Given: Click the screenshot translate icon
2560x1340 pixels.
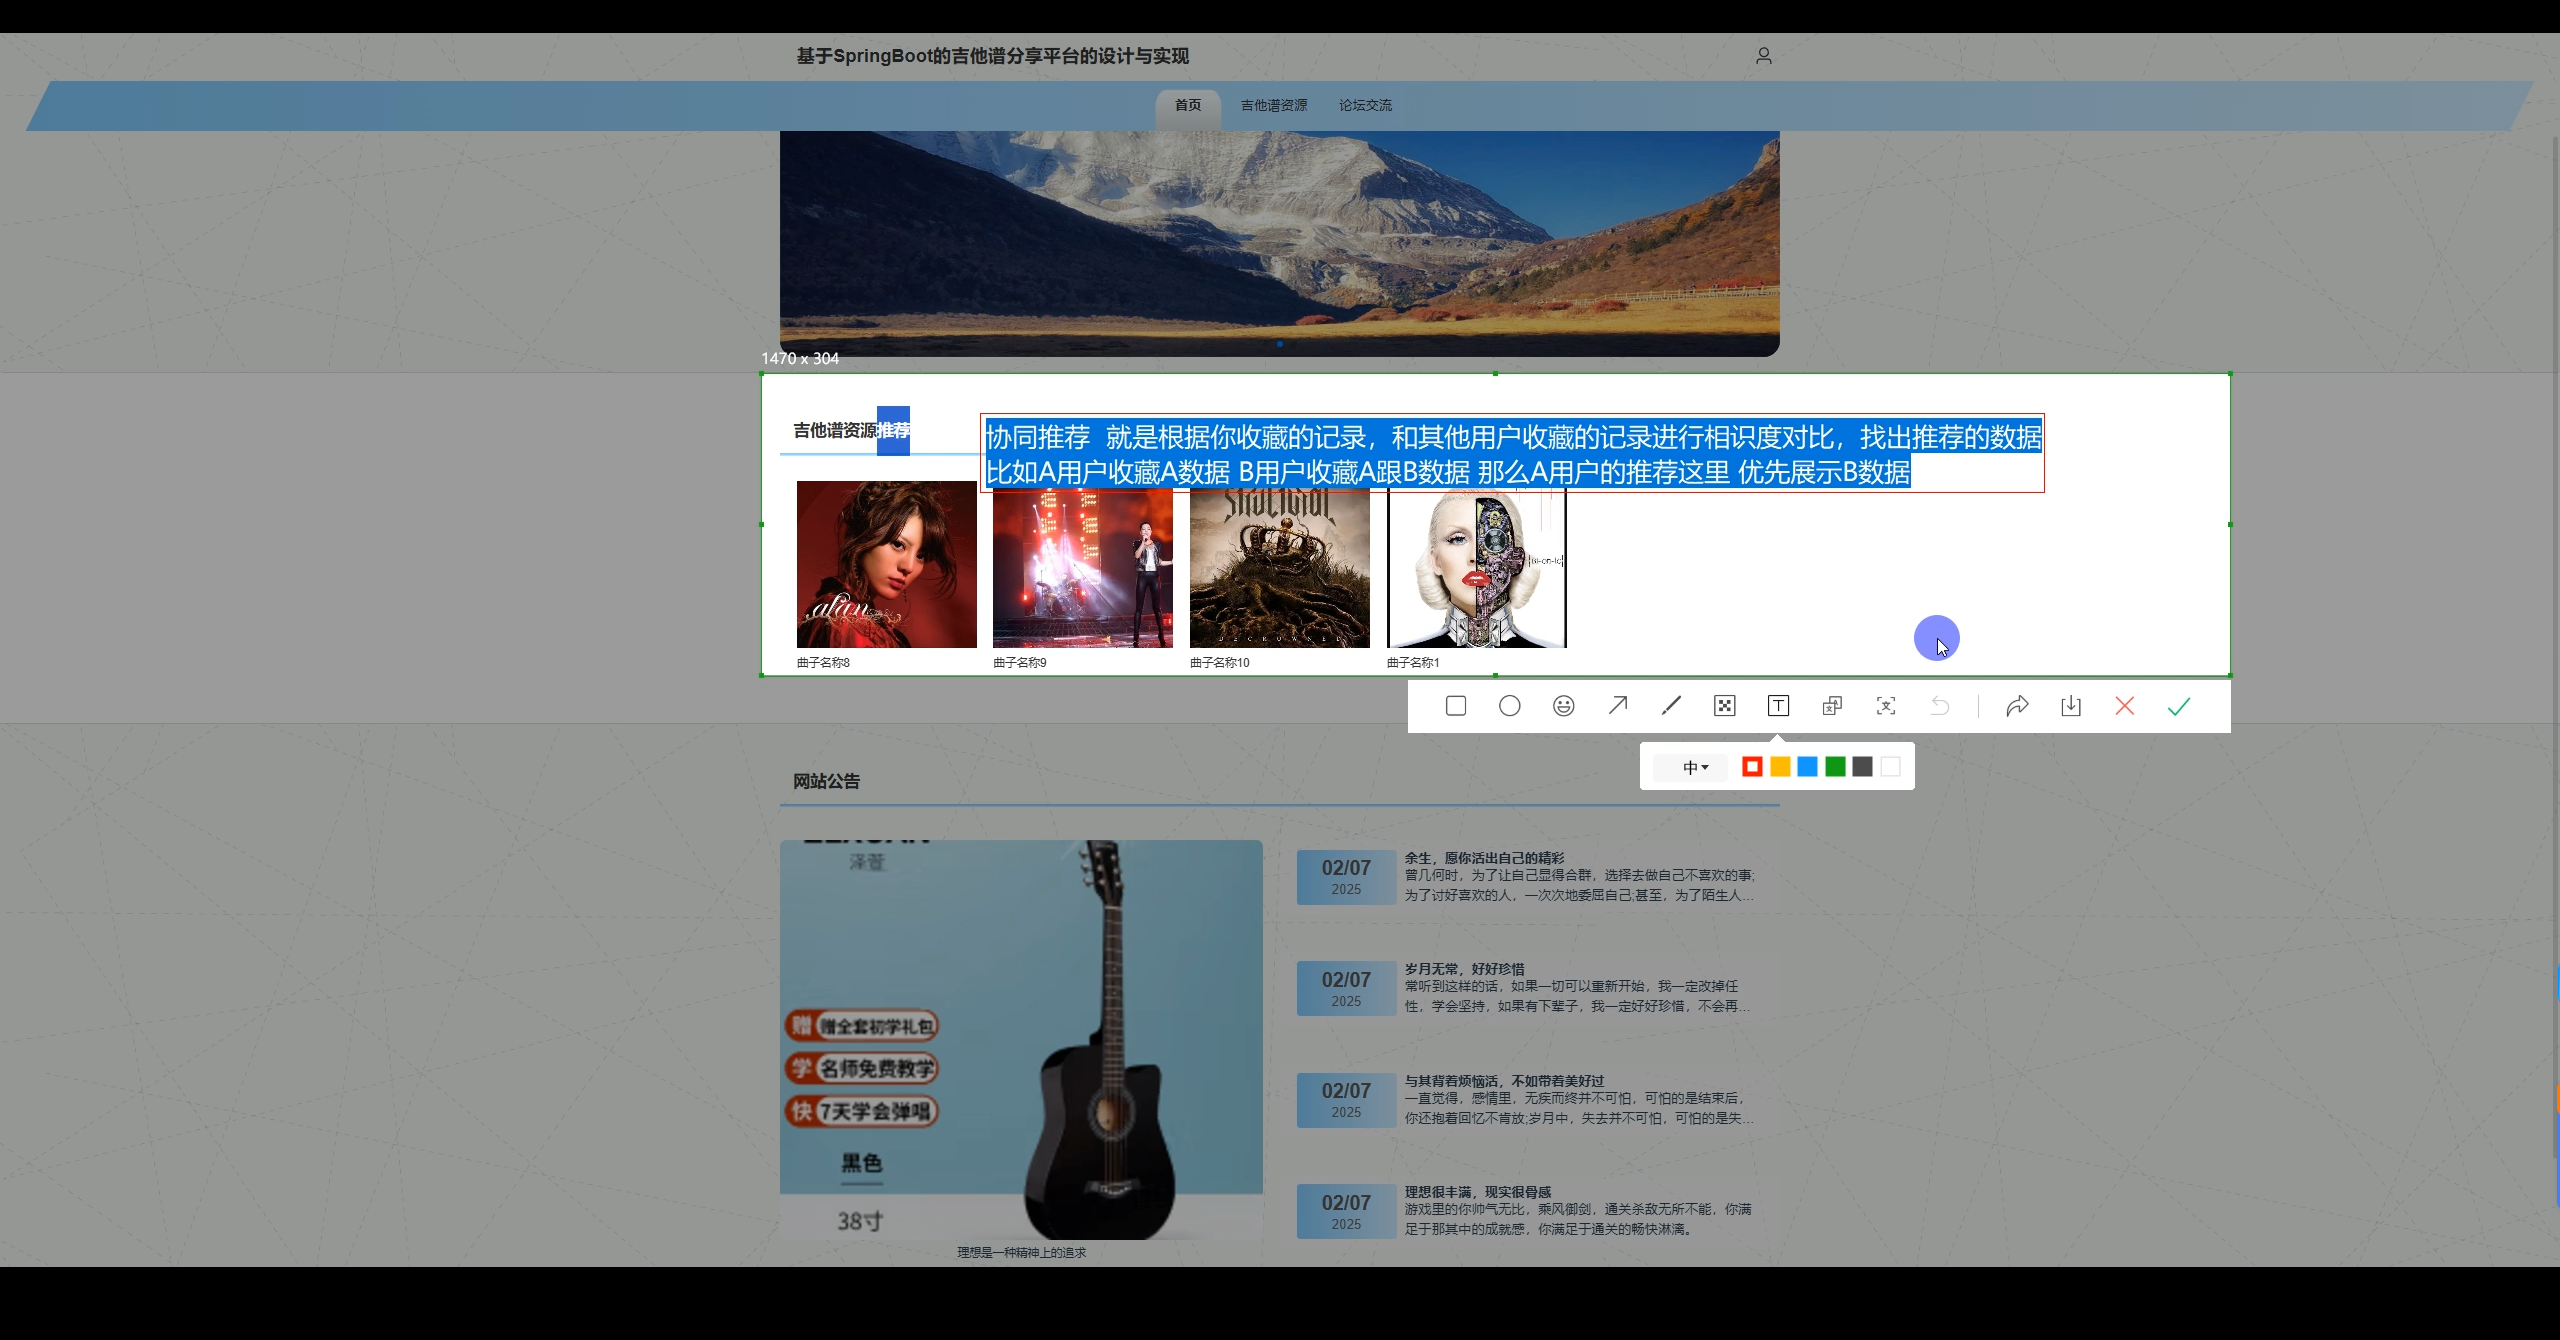Looking at the screenshot, I should coord(1832,706).
